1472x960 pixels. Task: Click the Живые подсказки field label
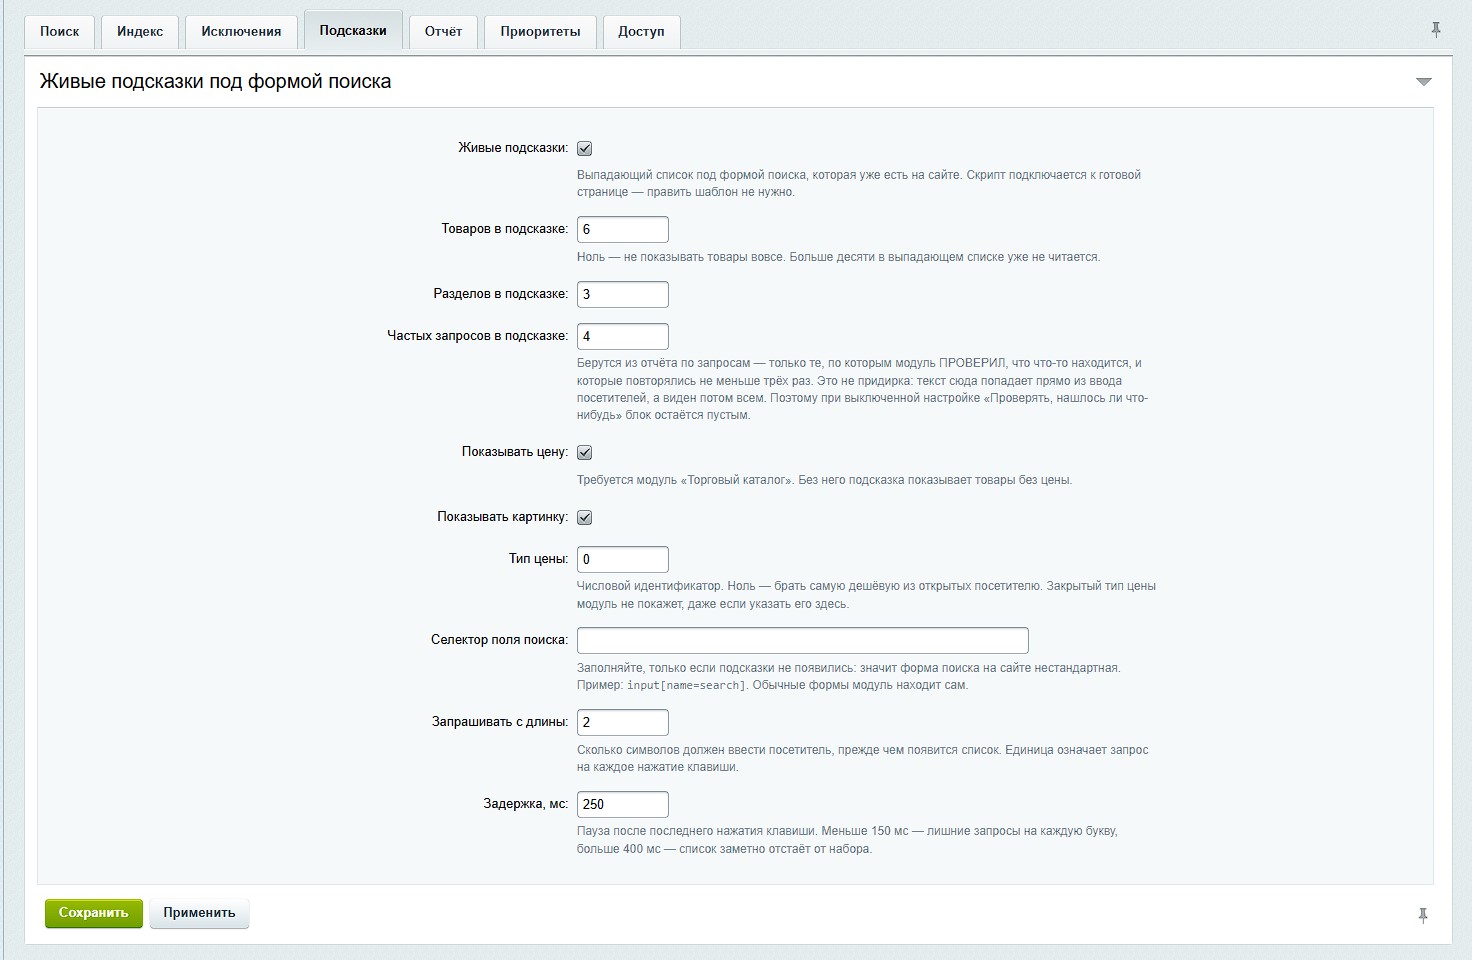(x=513, y=148)
